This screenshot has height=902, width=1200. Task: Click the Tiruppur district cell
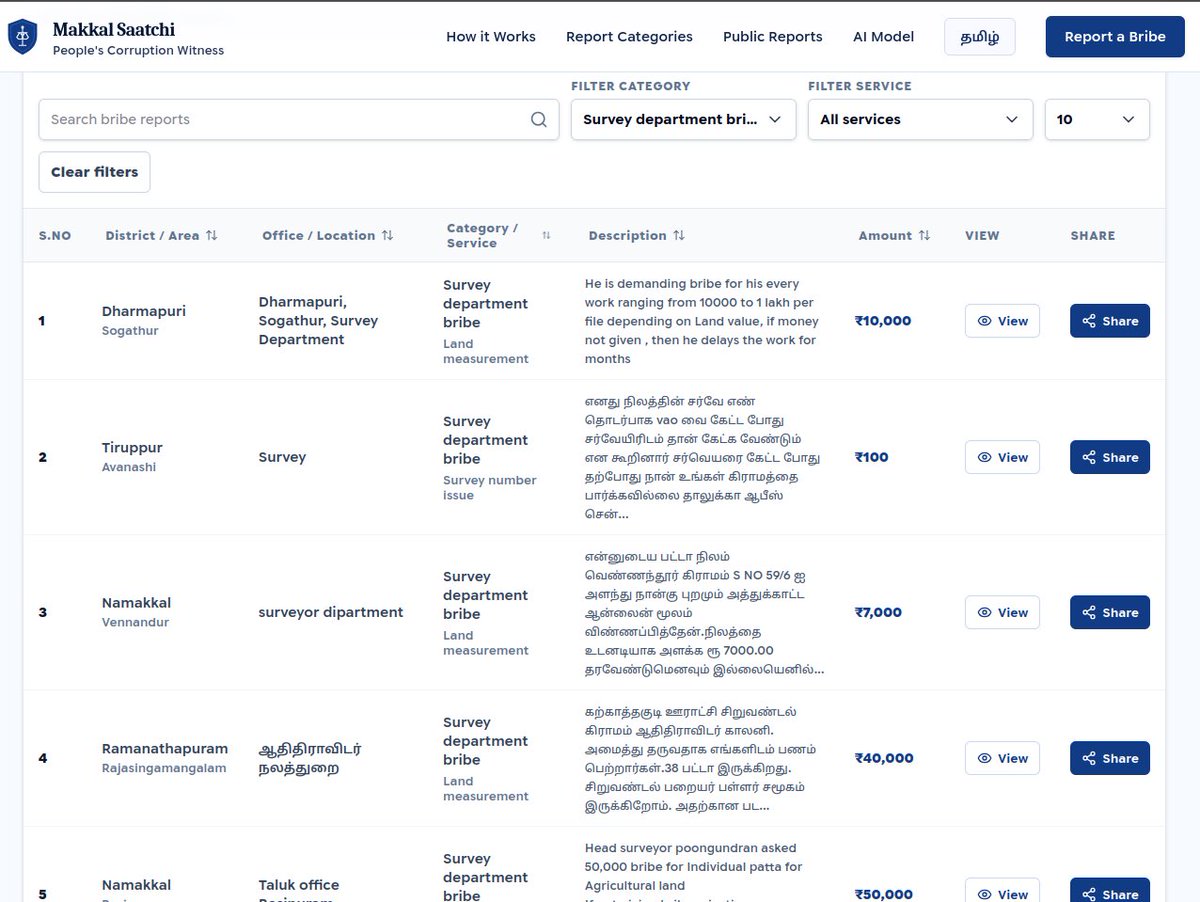coord(132,447)
